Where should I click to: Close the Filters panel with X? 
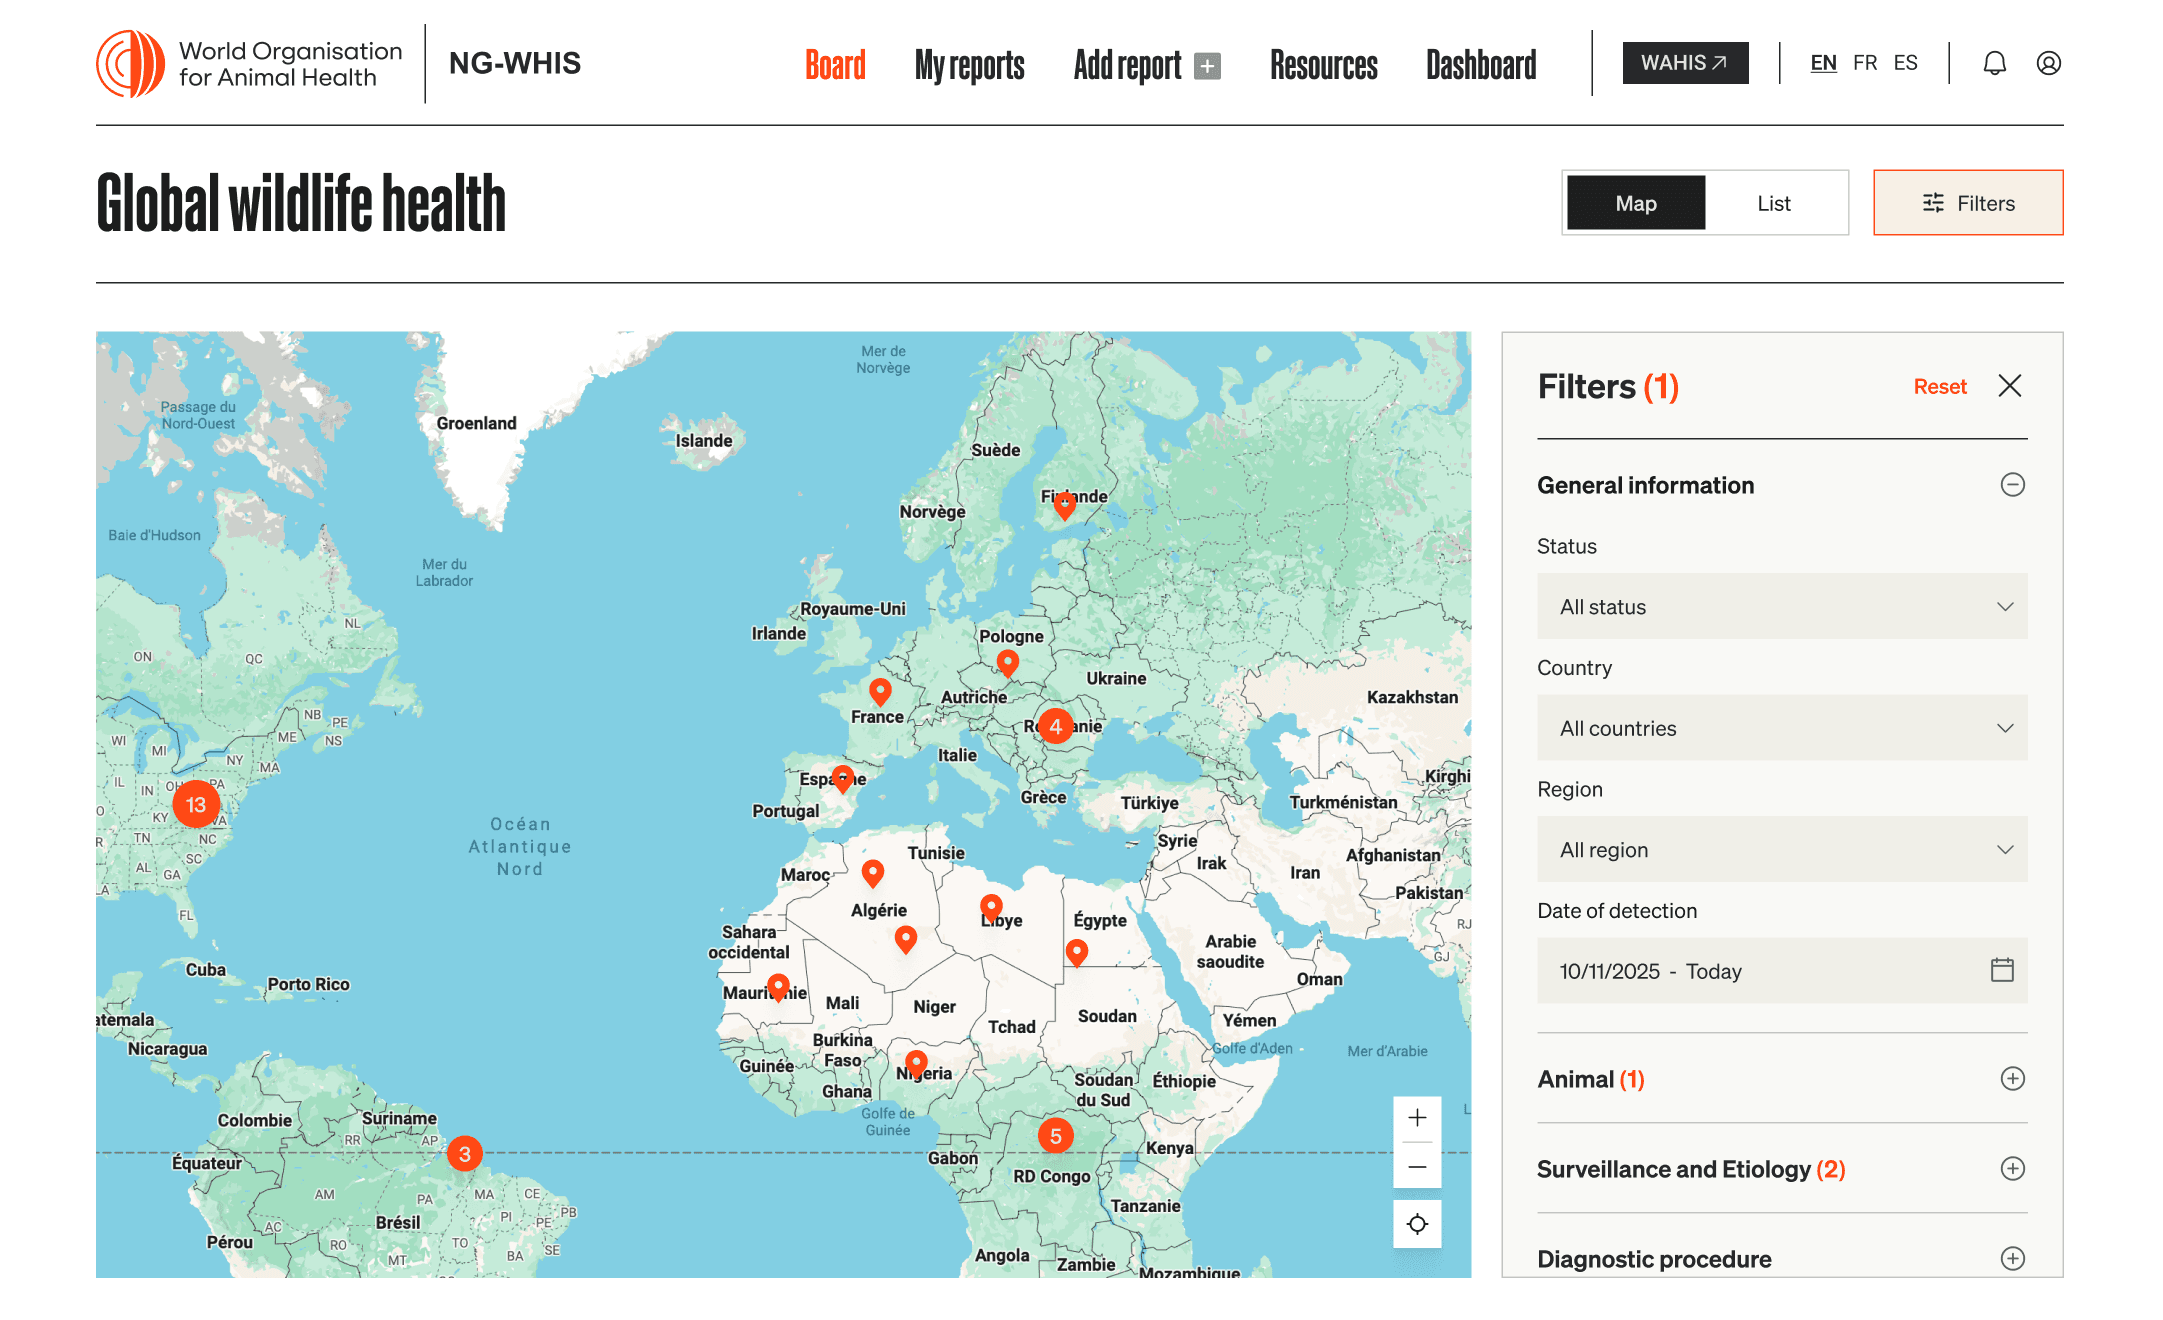tap(2009, 386)
